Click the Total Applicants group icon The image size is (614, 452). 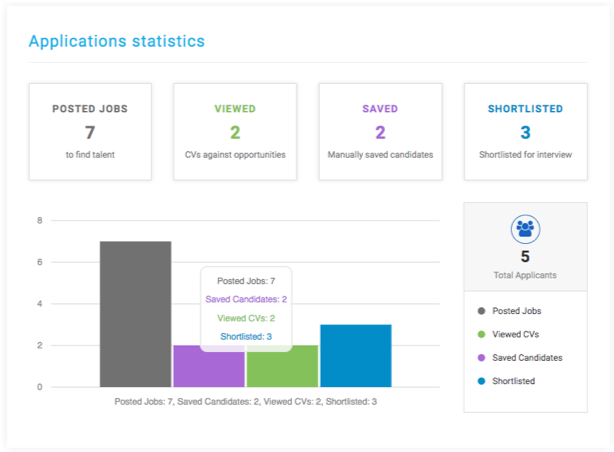pyautogui.click(x=524, y=229)
